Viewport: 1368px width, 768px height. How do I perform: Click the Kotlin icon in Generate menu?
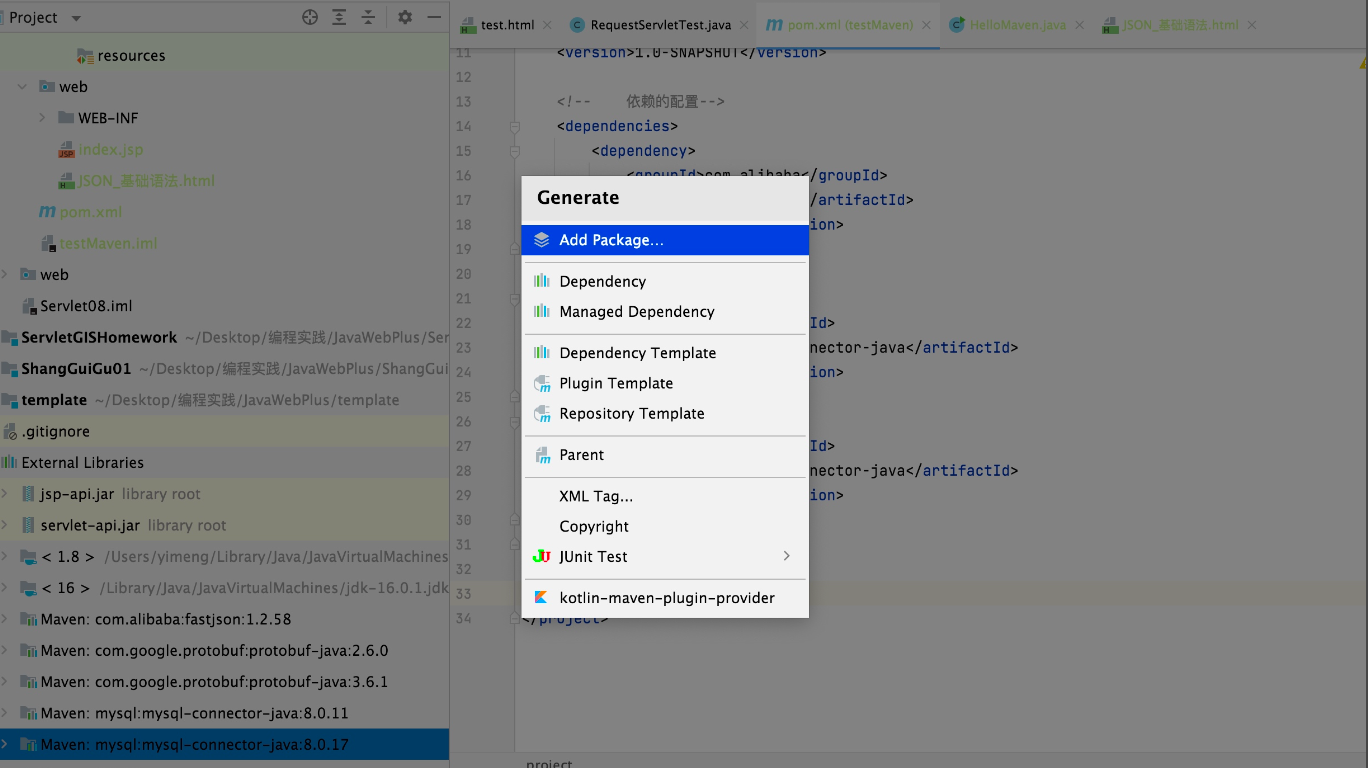coord(541,598)
